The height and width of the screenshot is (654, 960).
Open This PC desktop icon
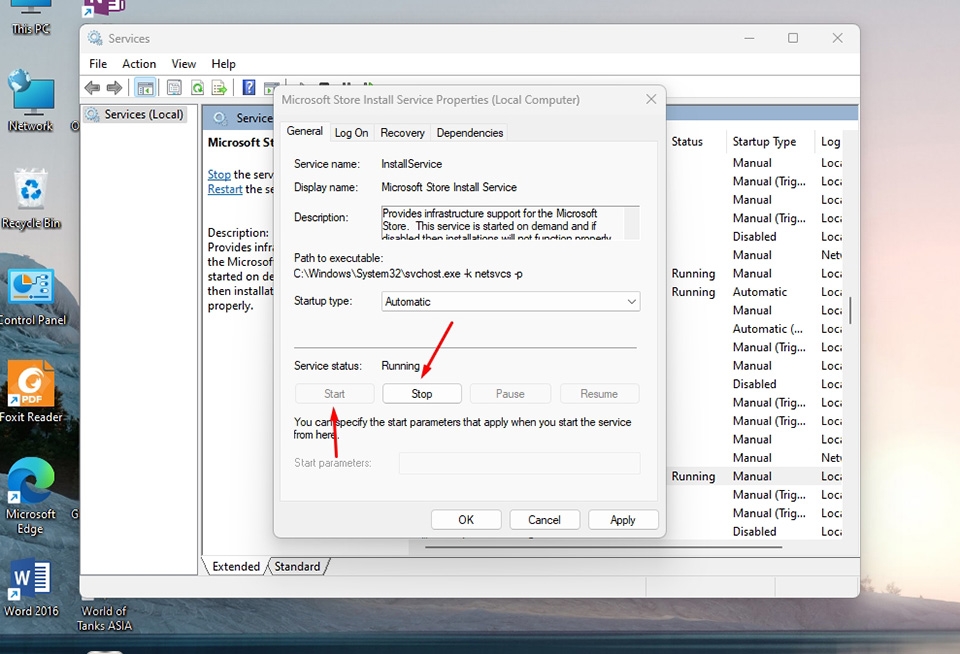(31, 17)
